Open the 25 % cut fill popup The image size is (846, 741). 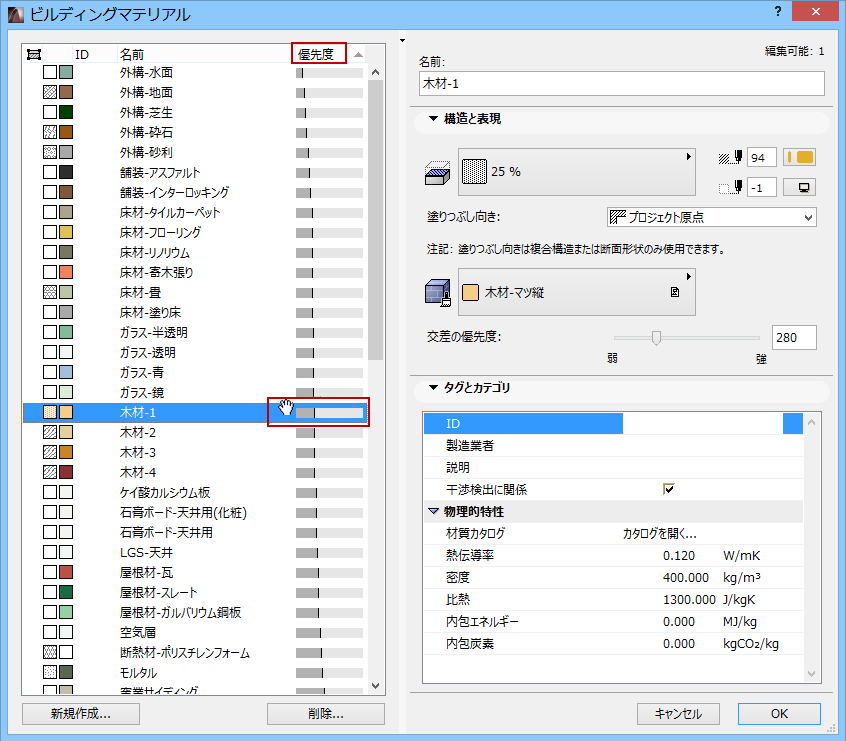pos(576,172)
